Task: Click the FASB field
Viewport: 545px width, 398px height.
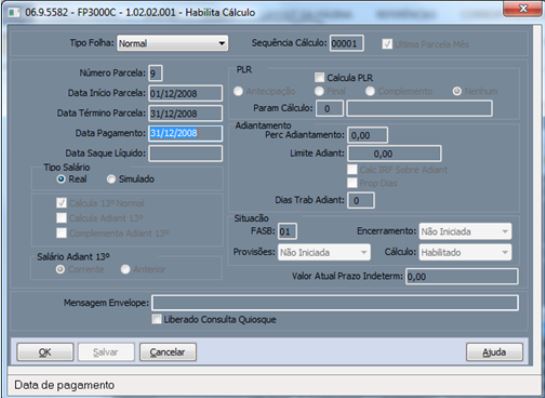Action: tap(287, 232)
